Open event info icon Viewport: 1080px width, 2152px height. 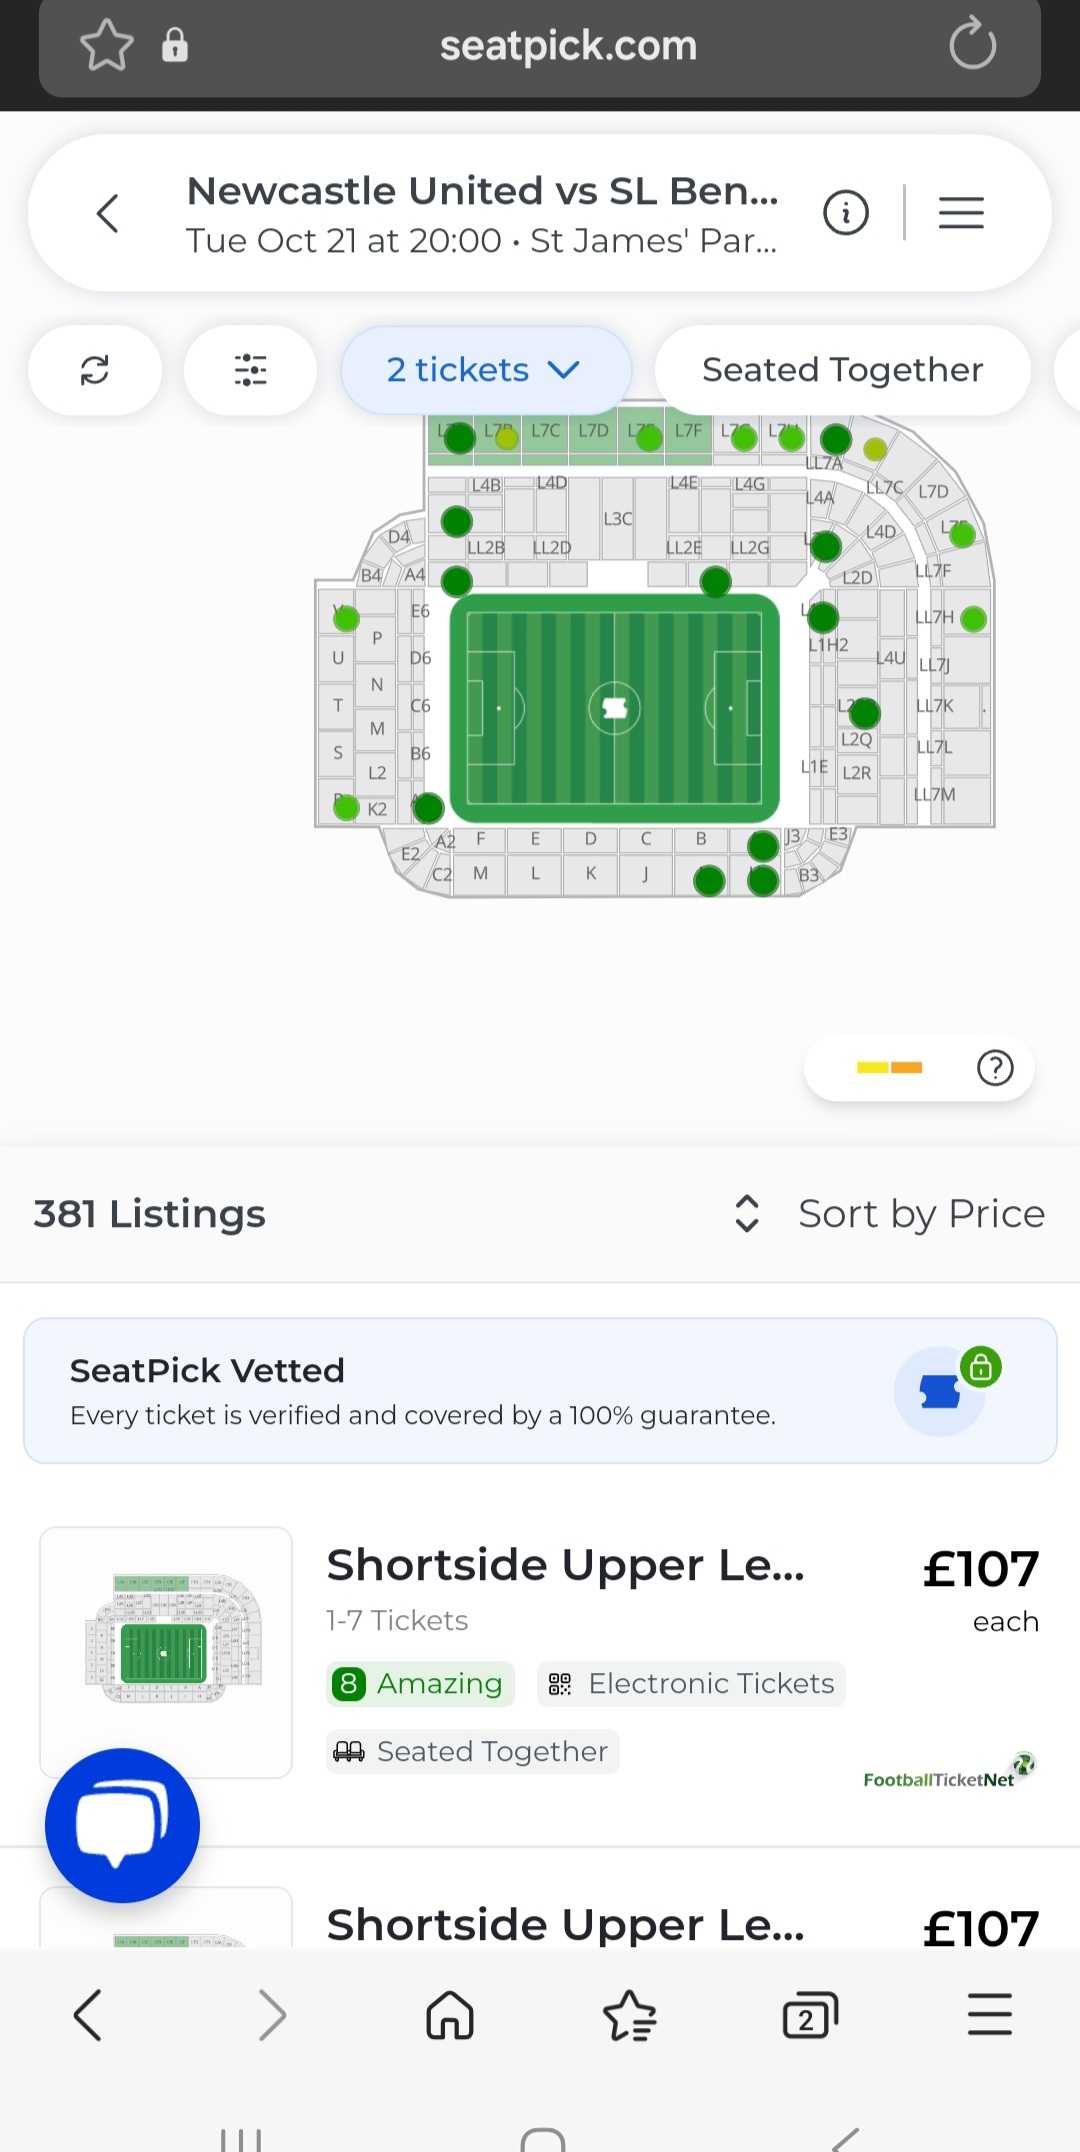tap(846, 213)
